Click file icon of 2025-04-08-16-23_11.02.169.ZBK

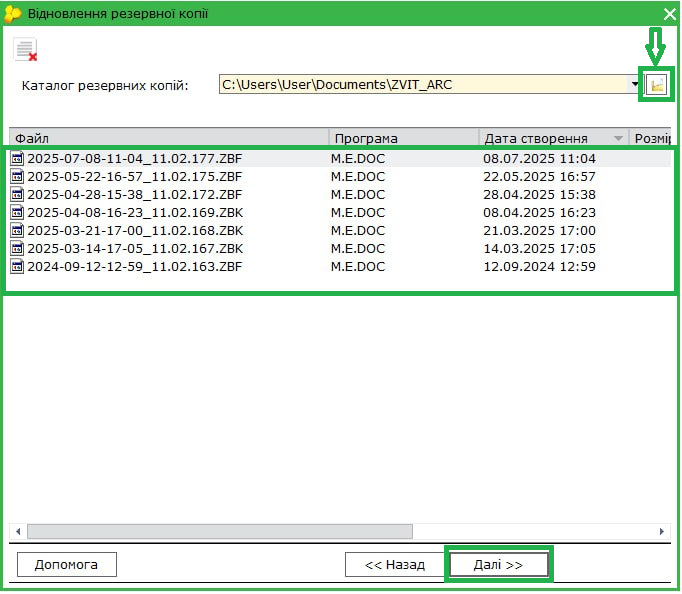(x=17, y=212)
